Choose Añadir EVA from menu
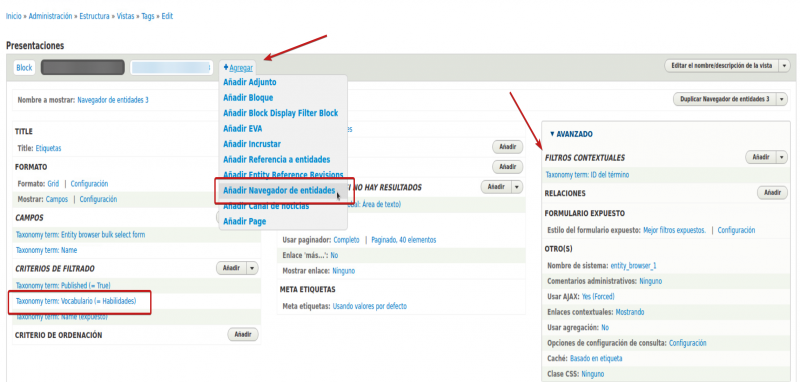This screenshot has height=382, width=800. click(x=242, y=129)
